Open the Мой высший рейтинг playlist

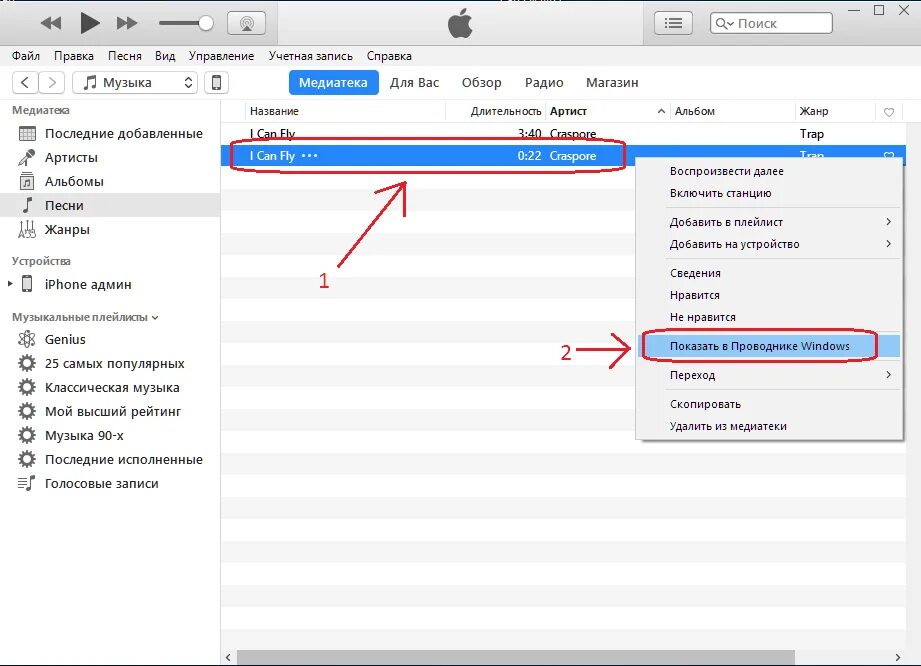click(110, 412)
